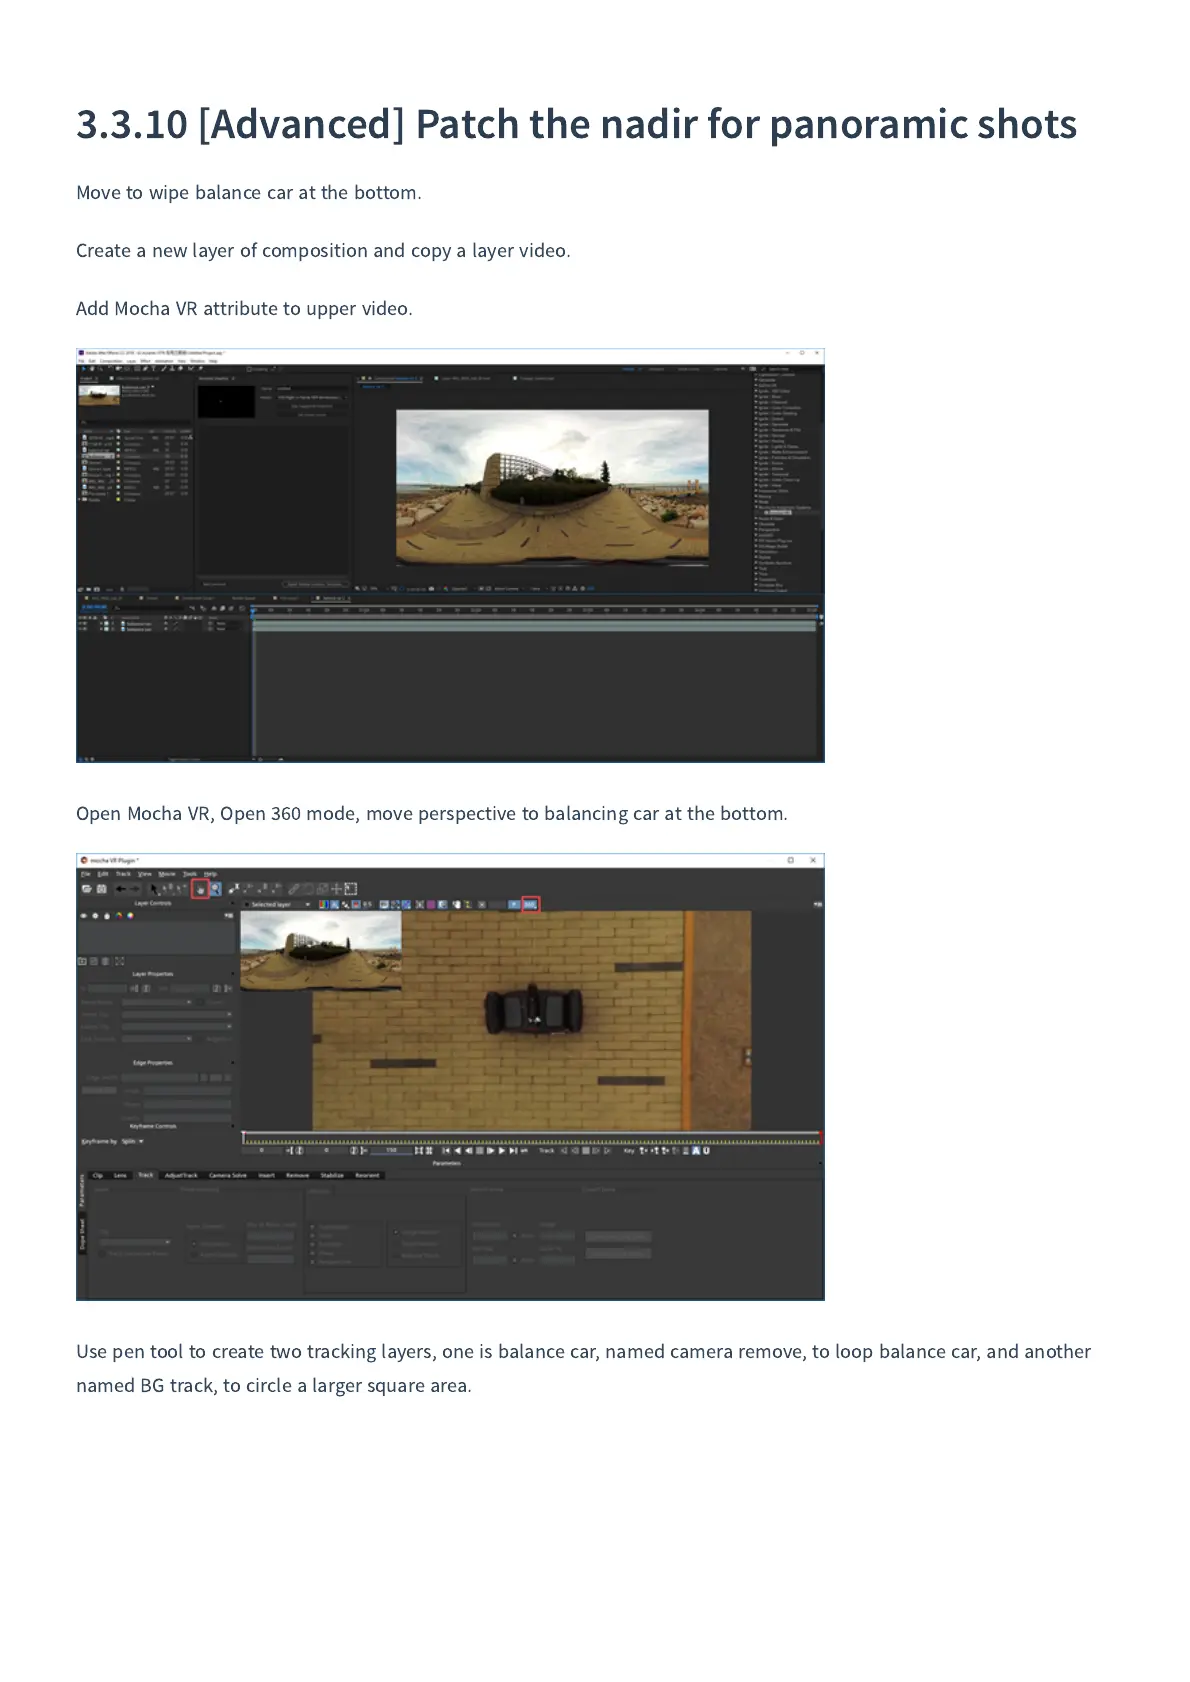
Task: Open the vertical Dope Sheet side tab
Action: pos(82,1232)
